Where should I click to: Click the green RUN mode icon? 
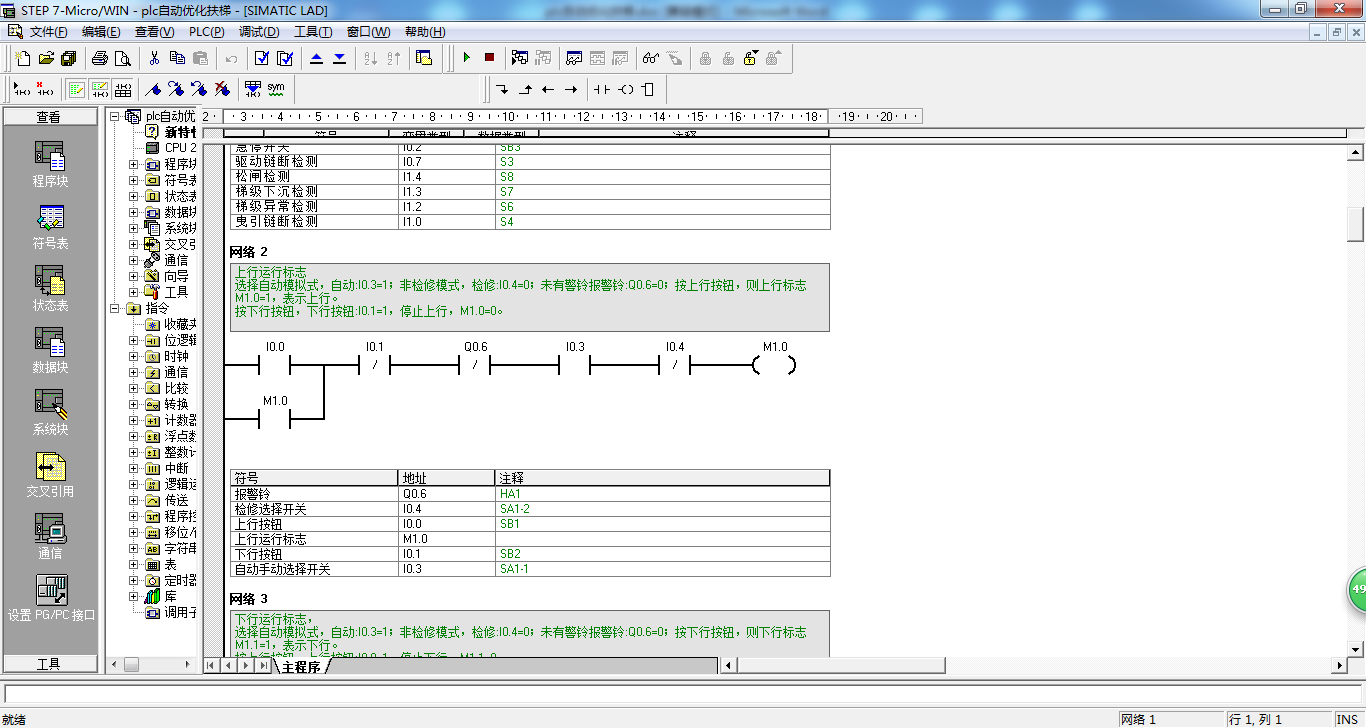click(x=466, y=58)
